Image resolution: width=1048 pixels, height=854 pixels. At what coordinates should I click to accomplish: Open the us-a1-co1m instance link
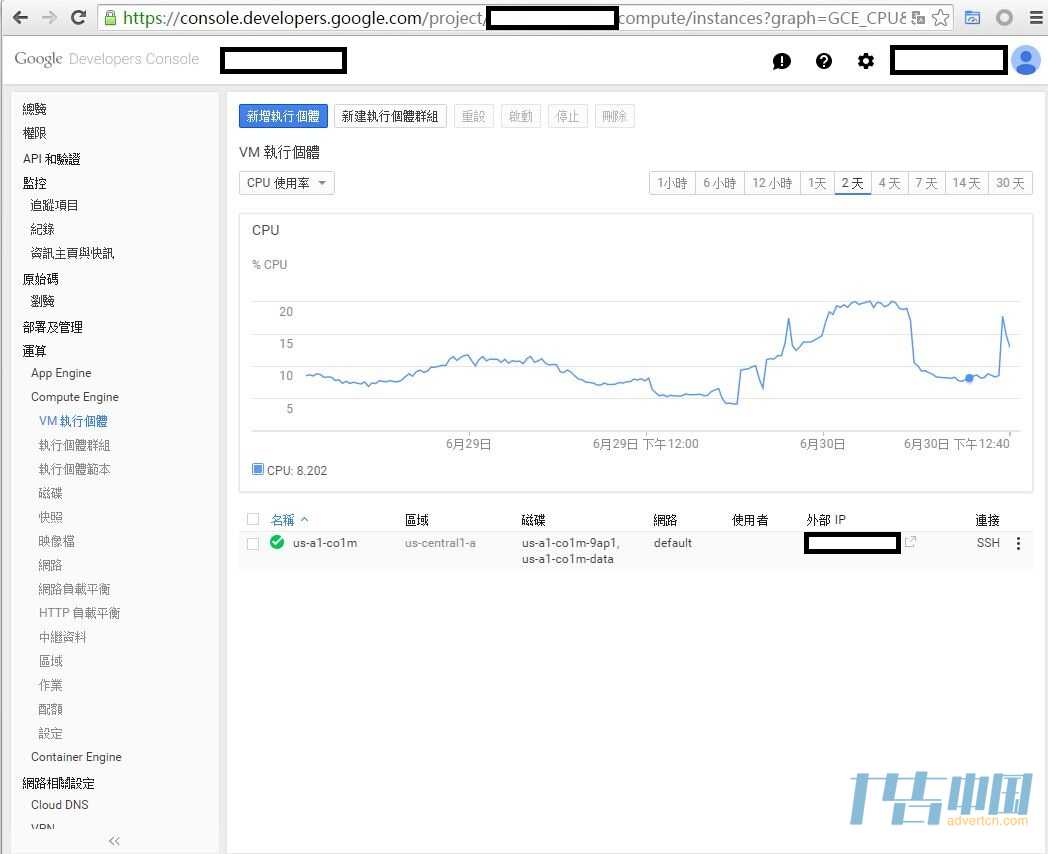click(325, 543)
